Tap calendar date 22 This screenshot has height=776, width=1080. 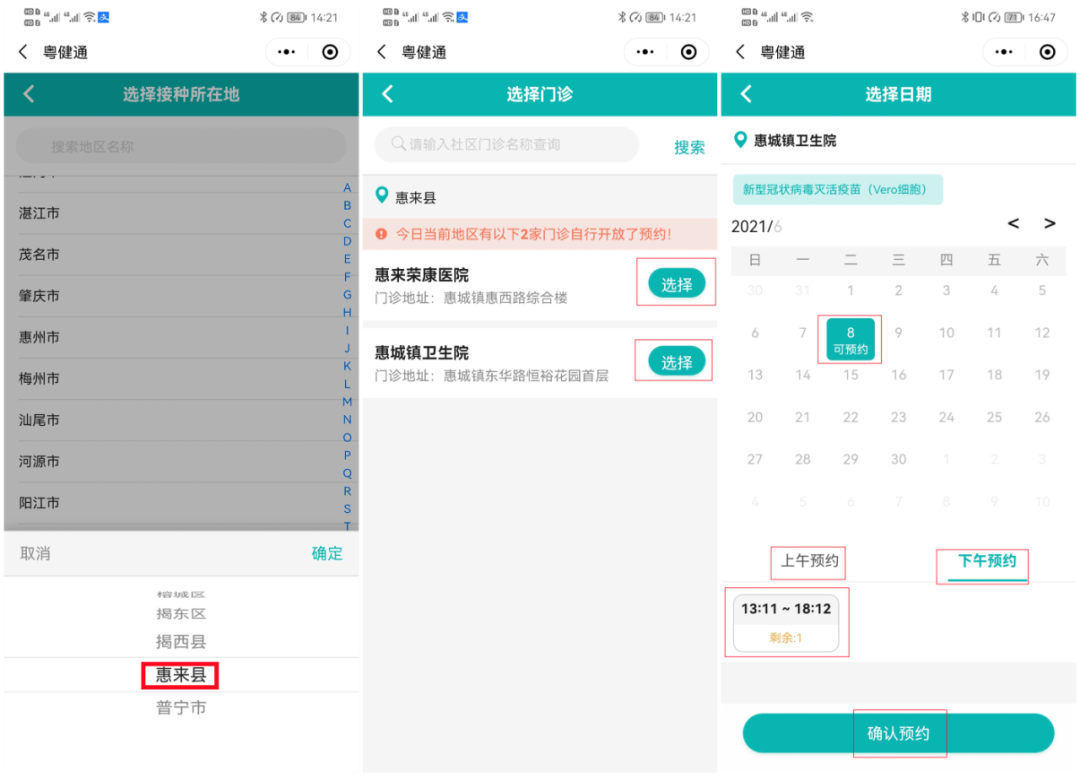coord(851,417)
